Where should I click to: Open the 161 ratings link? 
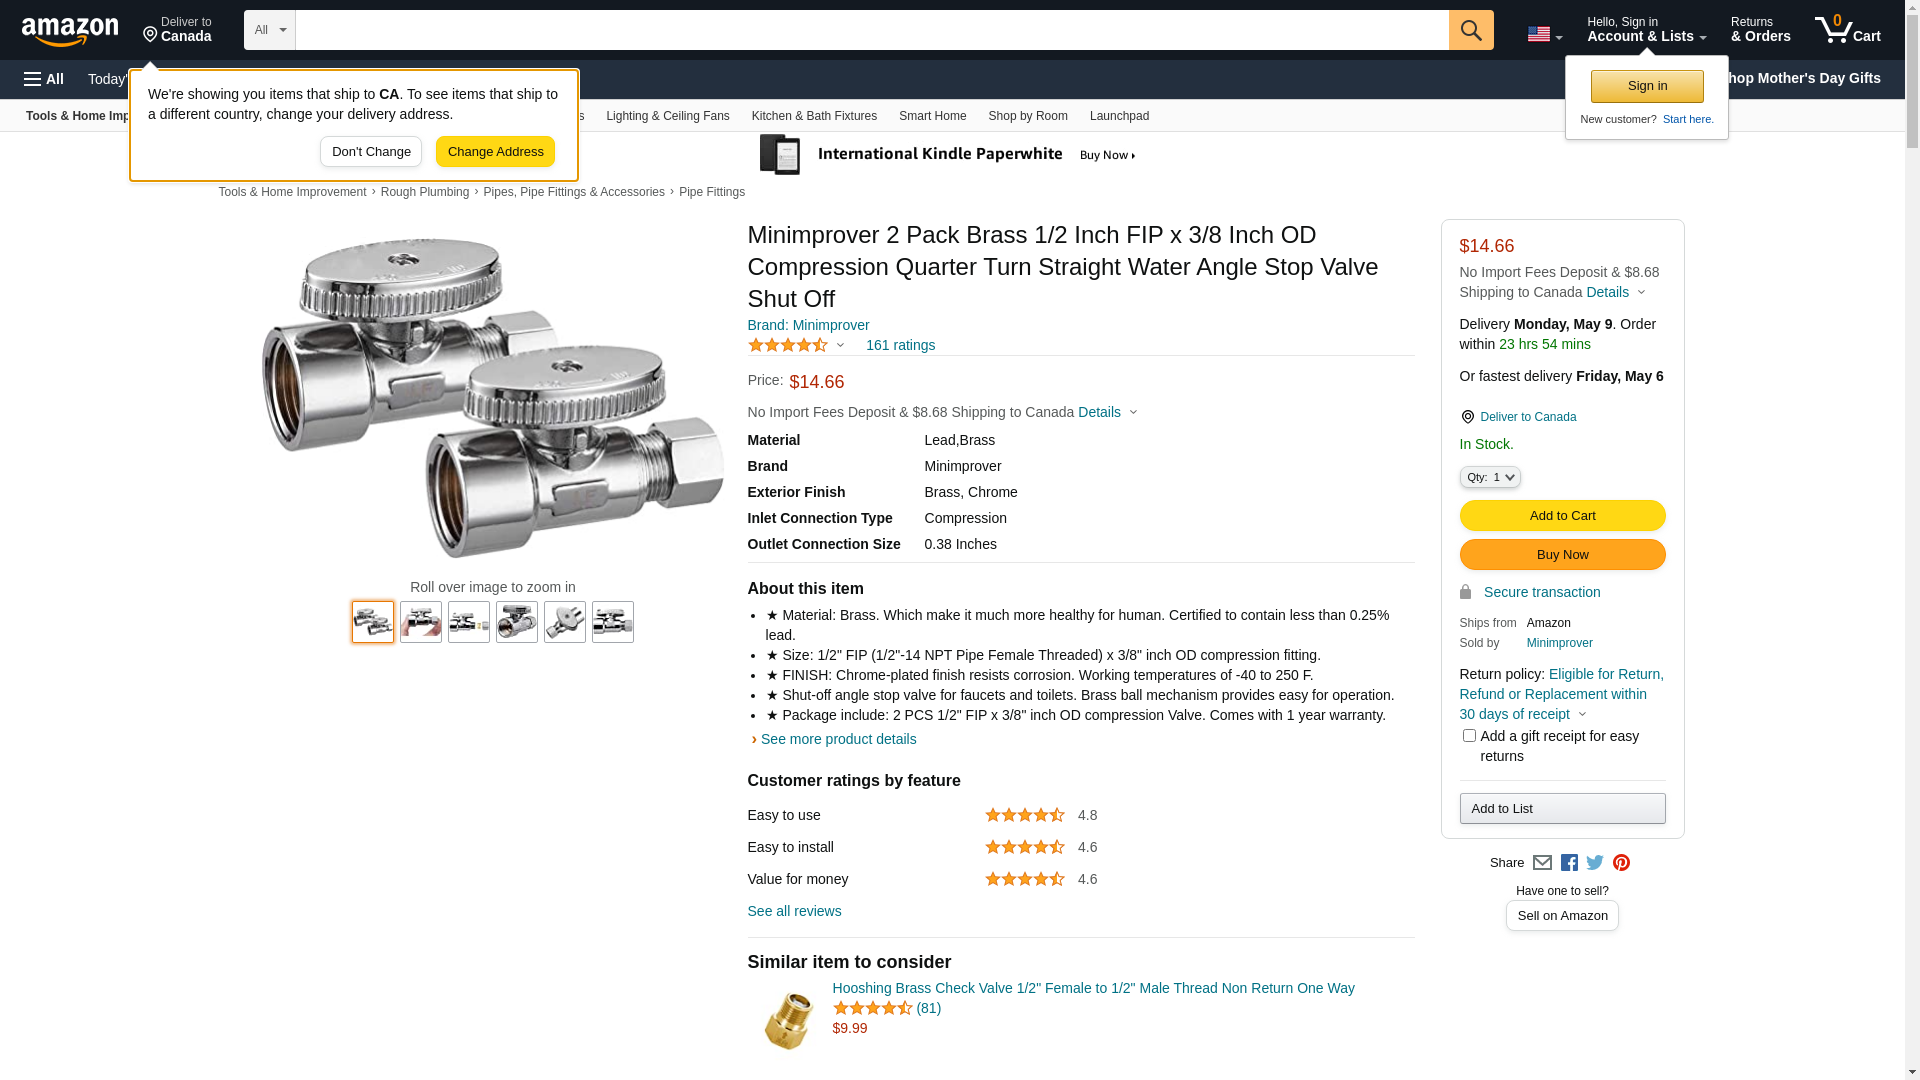point(900,346)
